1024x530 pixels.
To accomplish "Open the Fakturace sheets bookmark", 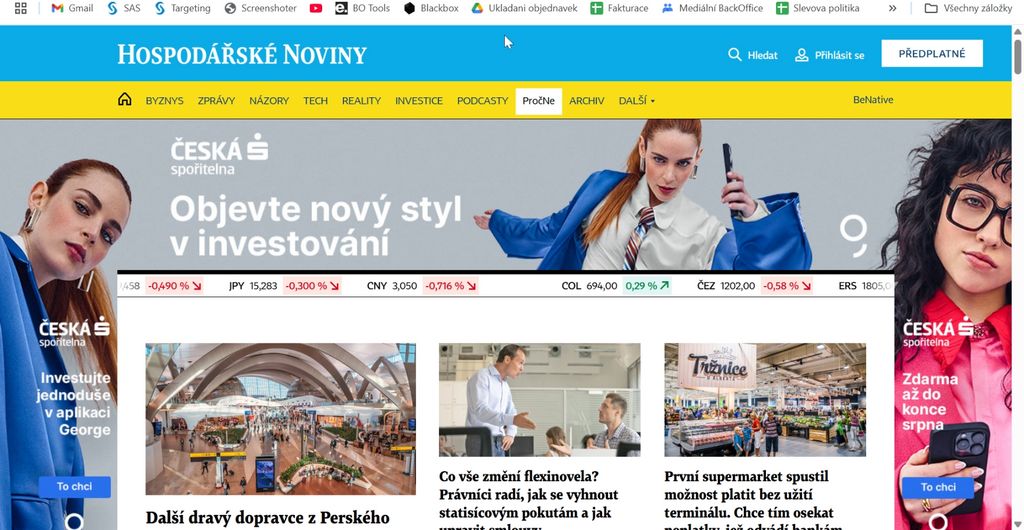I will click(x=619, y=8).
